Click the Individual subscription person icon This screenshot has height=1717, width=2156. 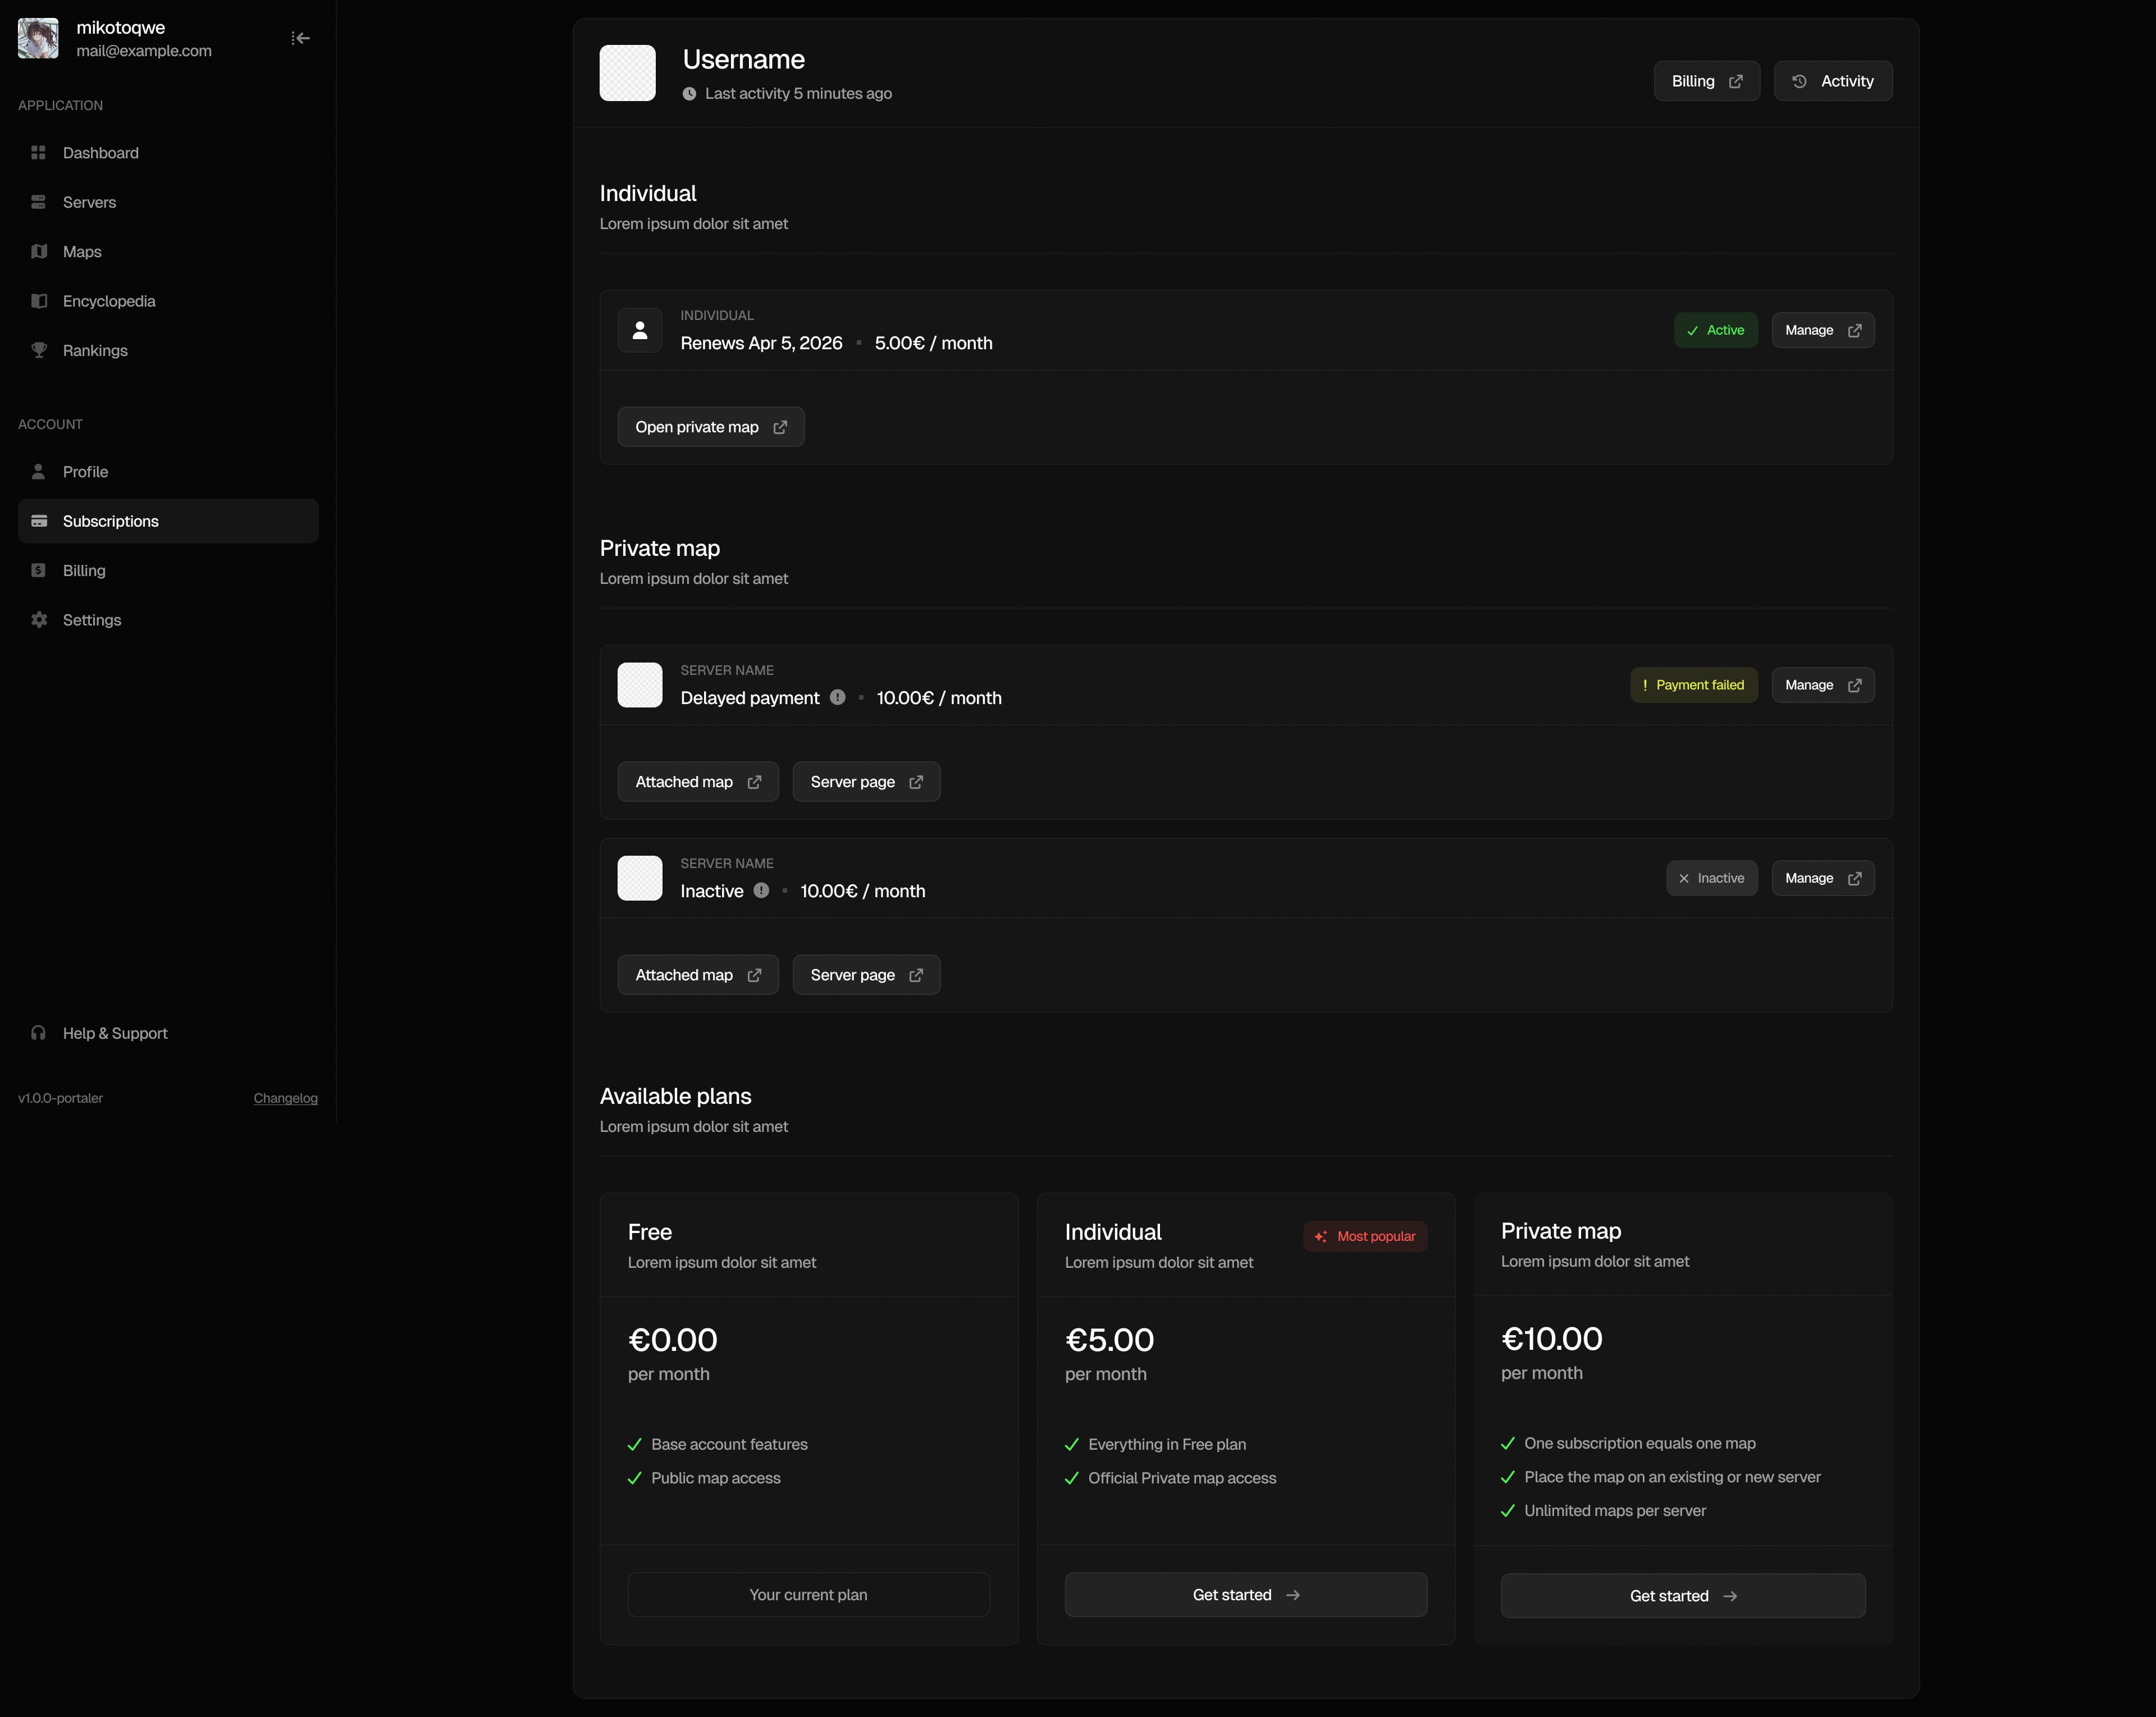click(640, 330)
